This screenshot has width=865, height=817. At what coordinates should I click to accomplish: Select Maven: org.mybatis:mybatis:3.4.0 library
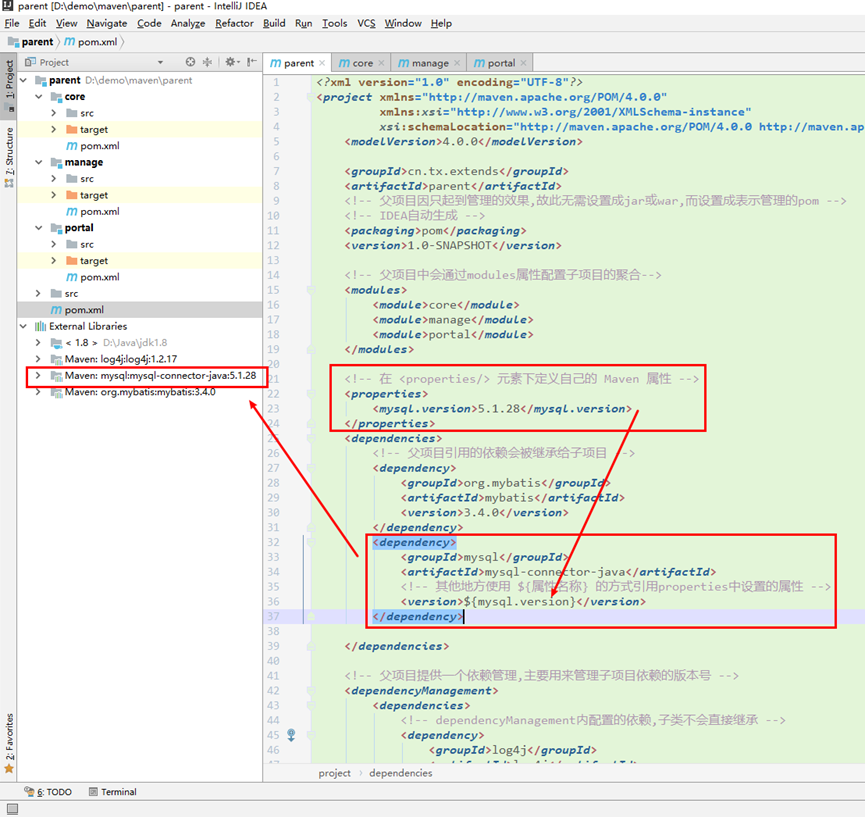pyautogui.click(x=140, y=392)
